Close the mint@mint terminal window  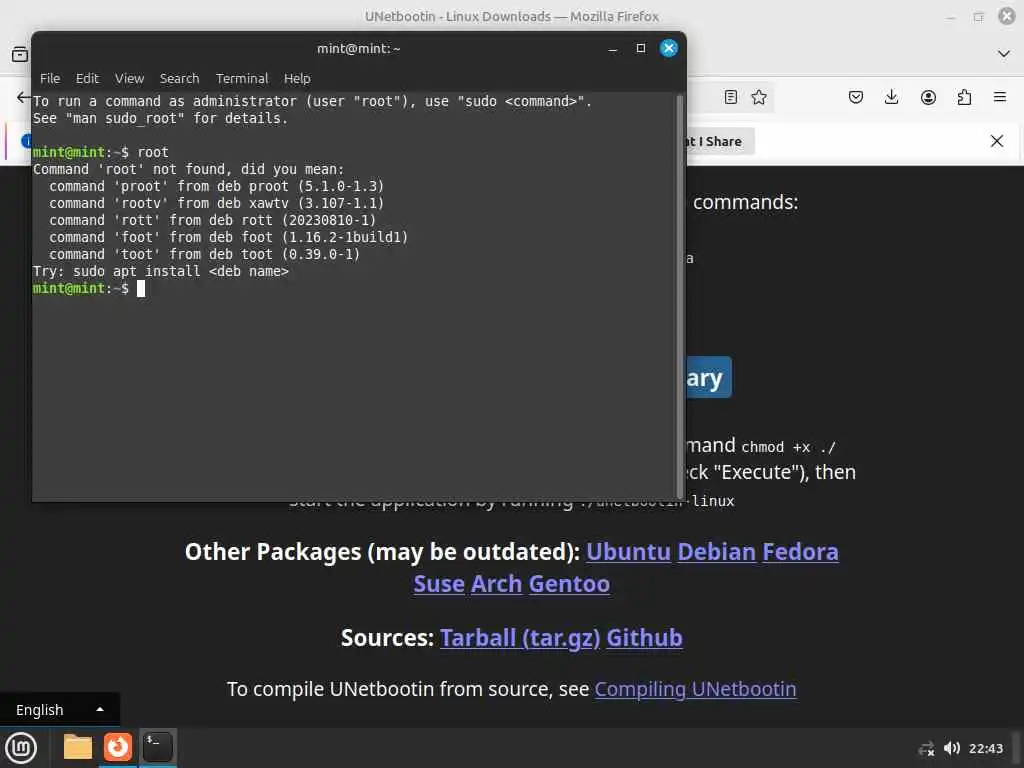pos(669,48)
